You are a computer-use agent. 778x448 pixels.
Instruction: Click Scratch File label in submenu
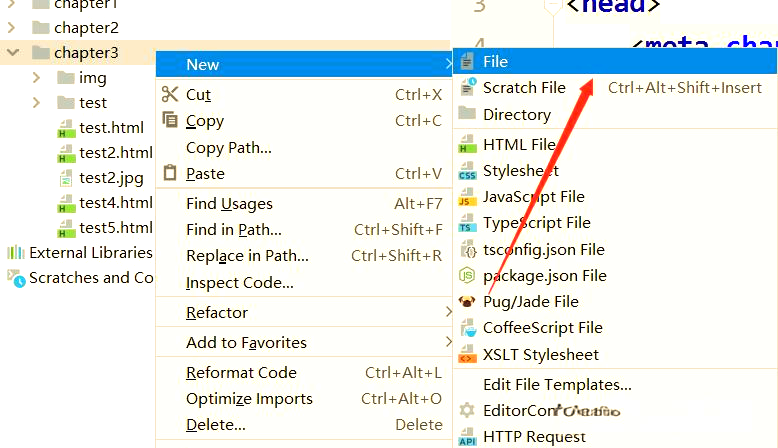pos(524,87)
